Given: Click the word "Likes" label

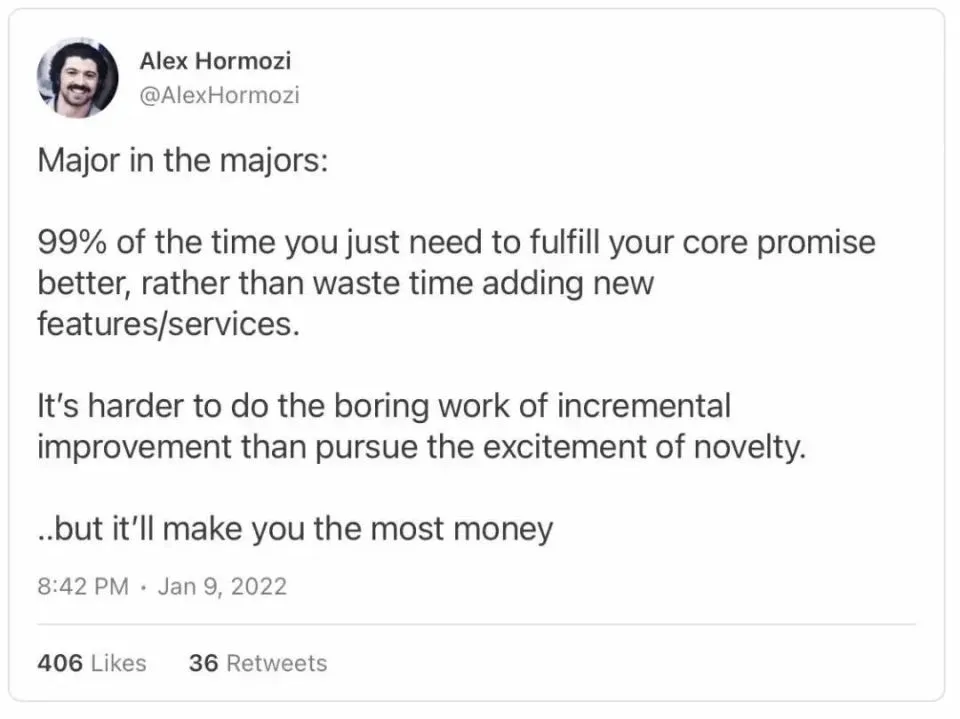Looking at the screenshot, I should (118, 663).
